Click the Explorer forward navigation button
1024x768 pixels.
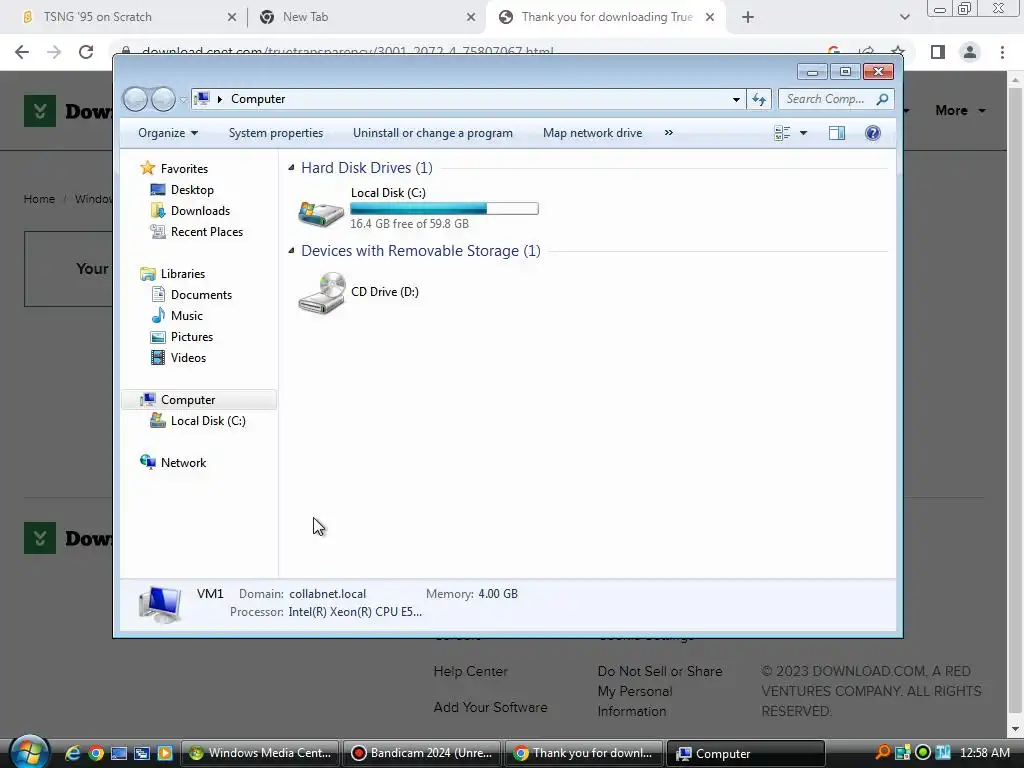[x=163, y=99]
